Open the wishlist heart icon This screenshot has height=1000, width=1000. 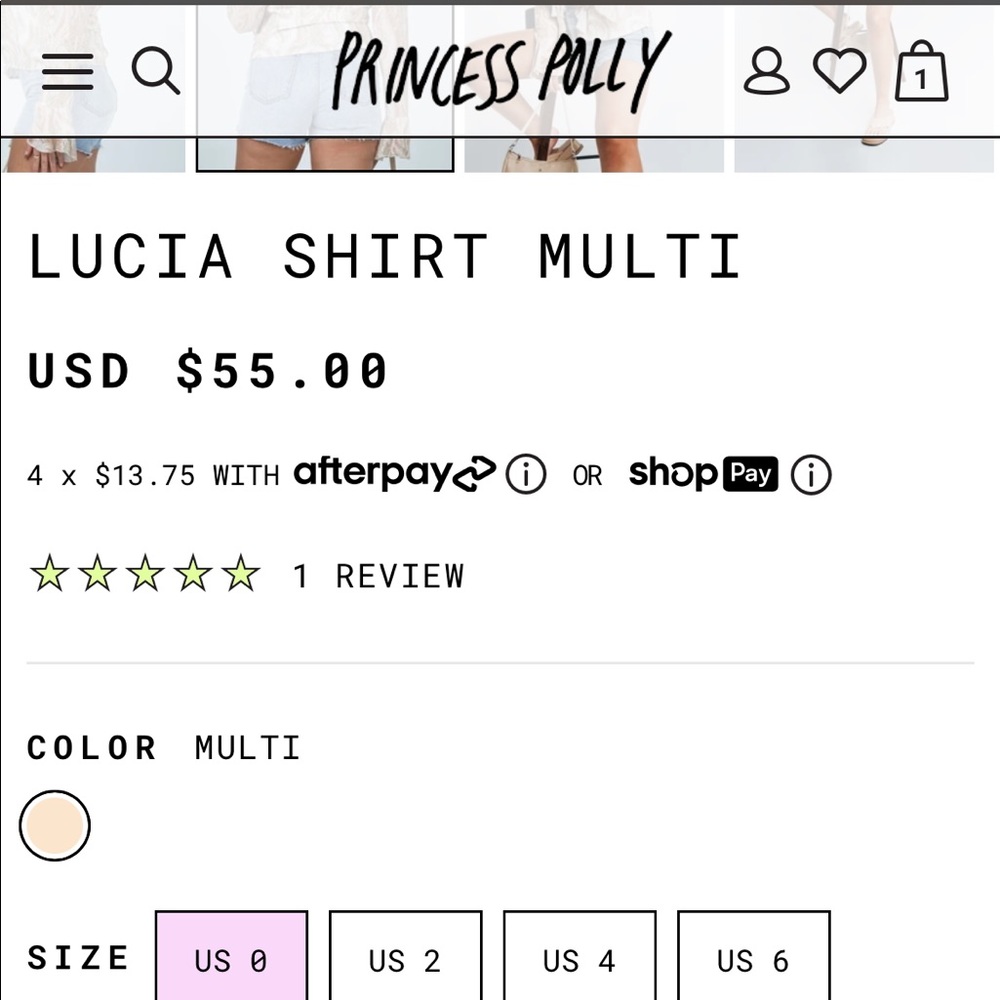pos(839,71)
